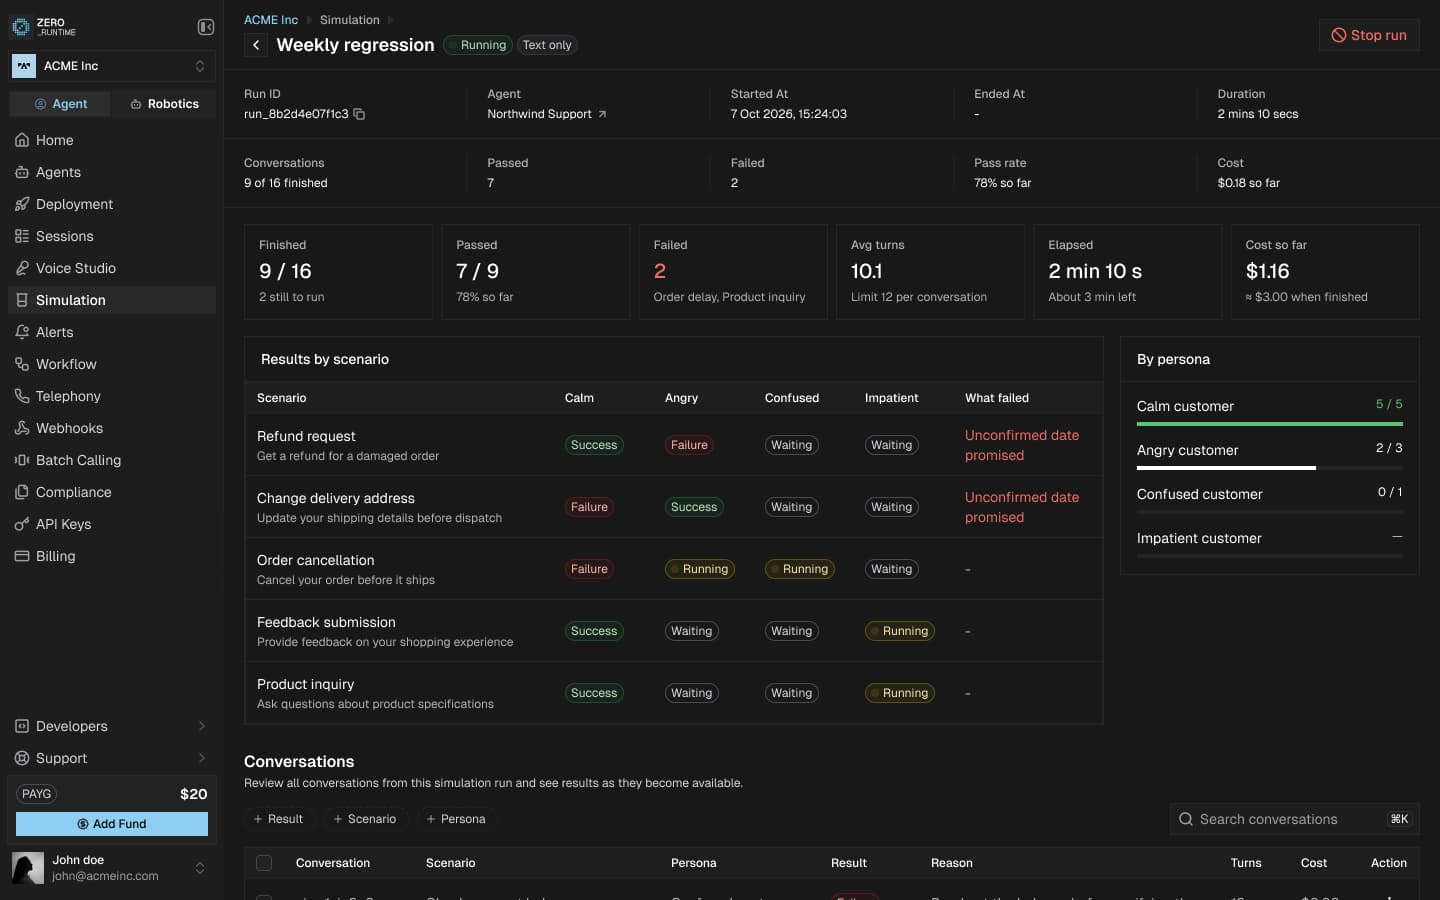Screen dimensions: 1440x900
Task: Click the Workflow icon in sidebar
Action: (x=22, y=364)
